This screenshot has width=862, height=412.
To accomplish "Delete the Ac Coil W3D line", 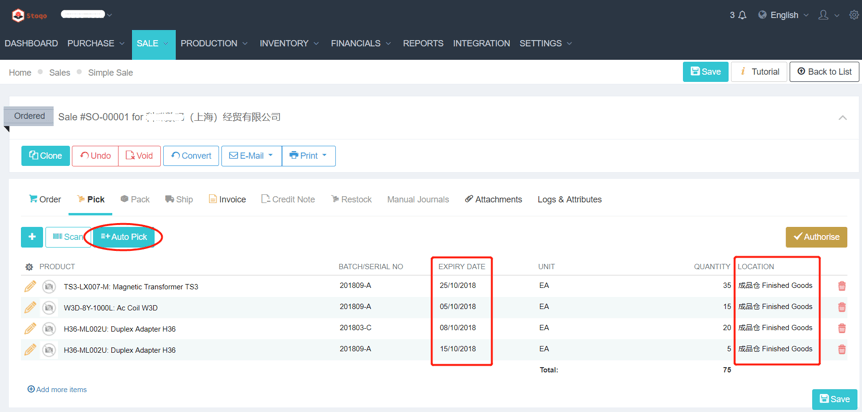I will (x=842, y=307).
